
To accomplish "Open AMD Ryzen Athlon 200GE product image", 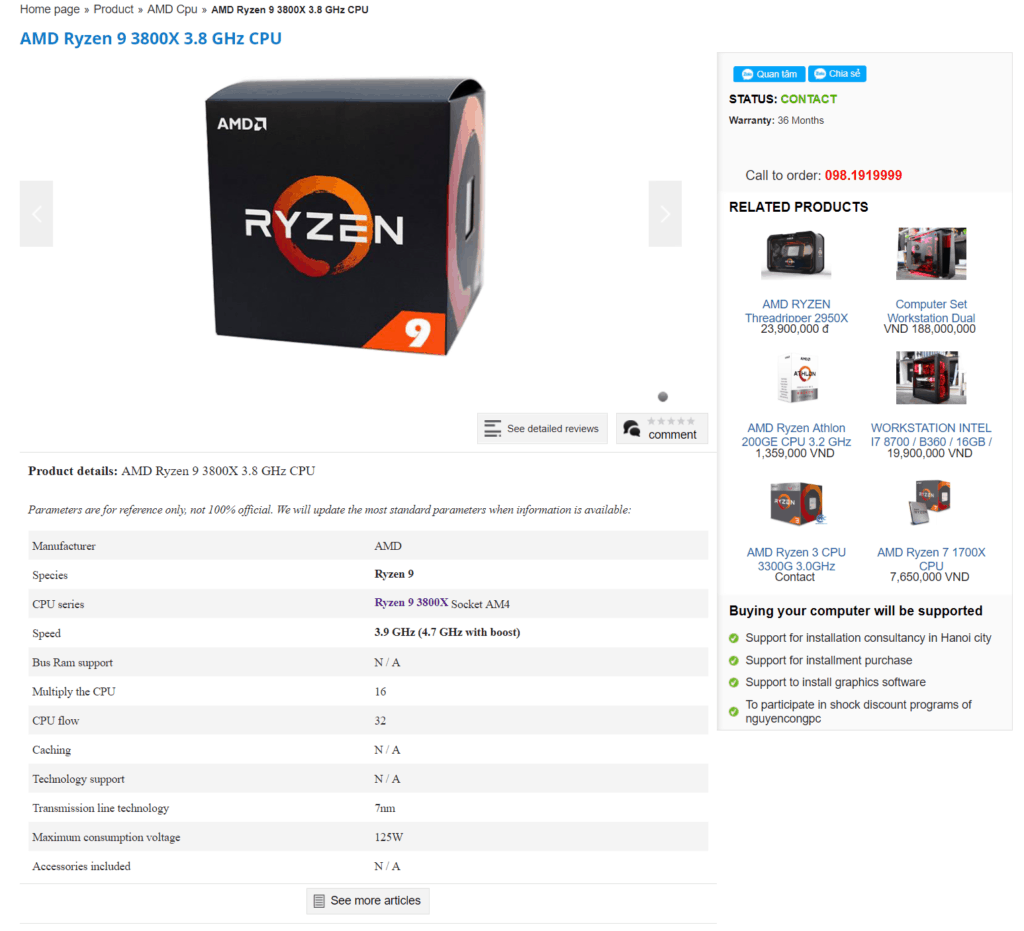I will (795, 378).
